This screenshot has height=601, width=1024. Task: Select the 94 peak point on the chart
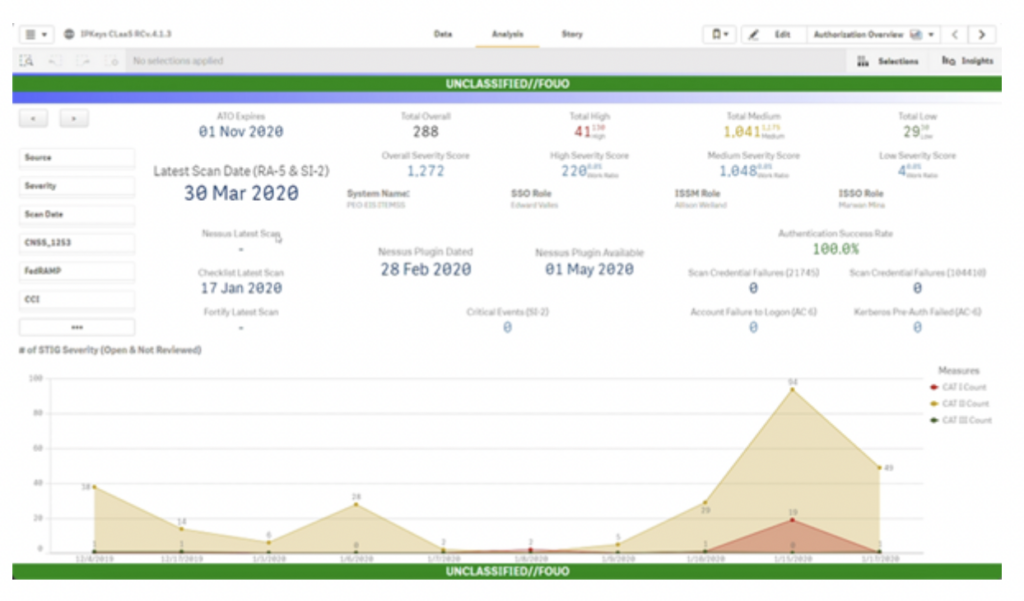[x=791, y=391]
